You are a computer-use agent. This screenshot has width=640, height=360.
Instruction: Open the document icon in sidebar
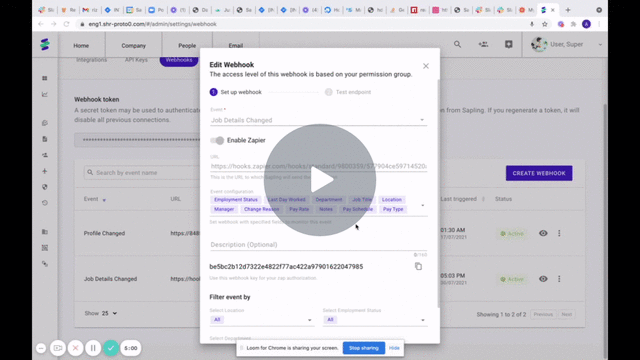(45, 139)
